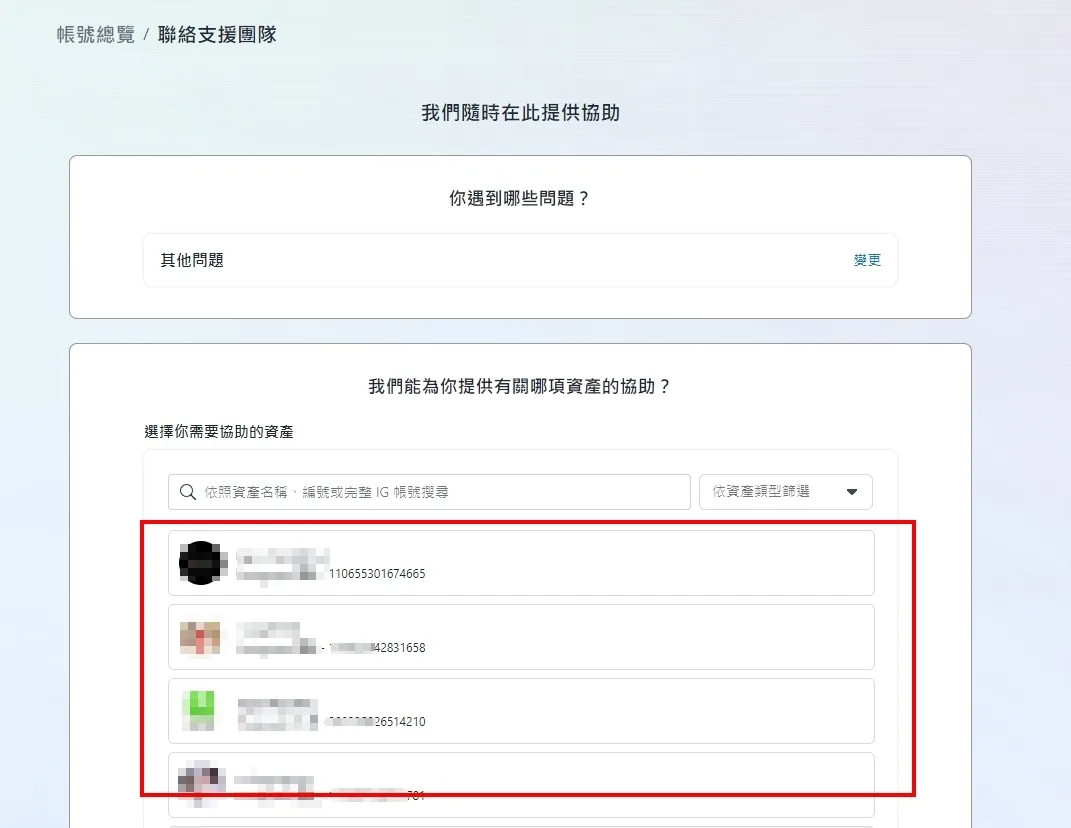This screenshot has height=828, width=1071.
Task: Select asset row ending in 42831658
Action: pyautogui.click(x=521, y=637)
